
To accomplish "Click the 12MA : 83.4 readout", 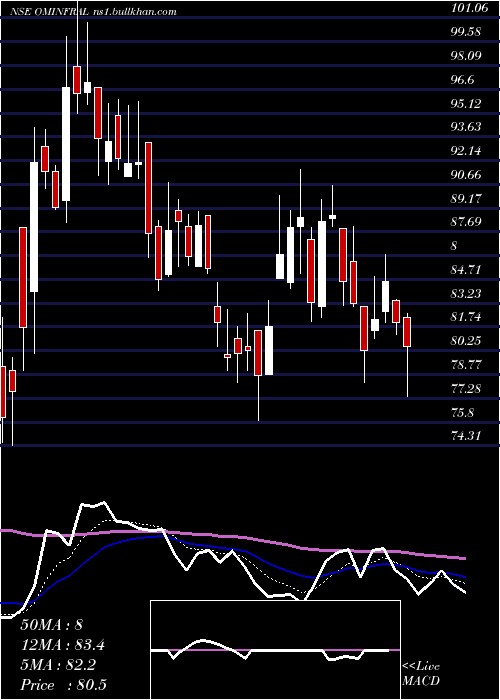I will coord(63,645).
